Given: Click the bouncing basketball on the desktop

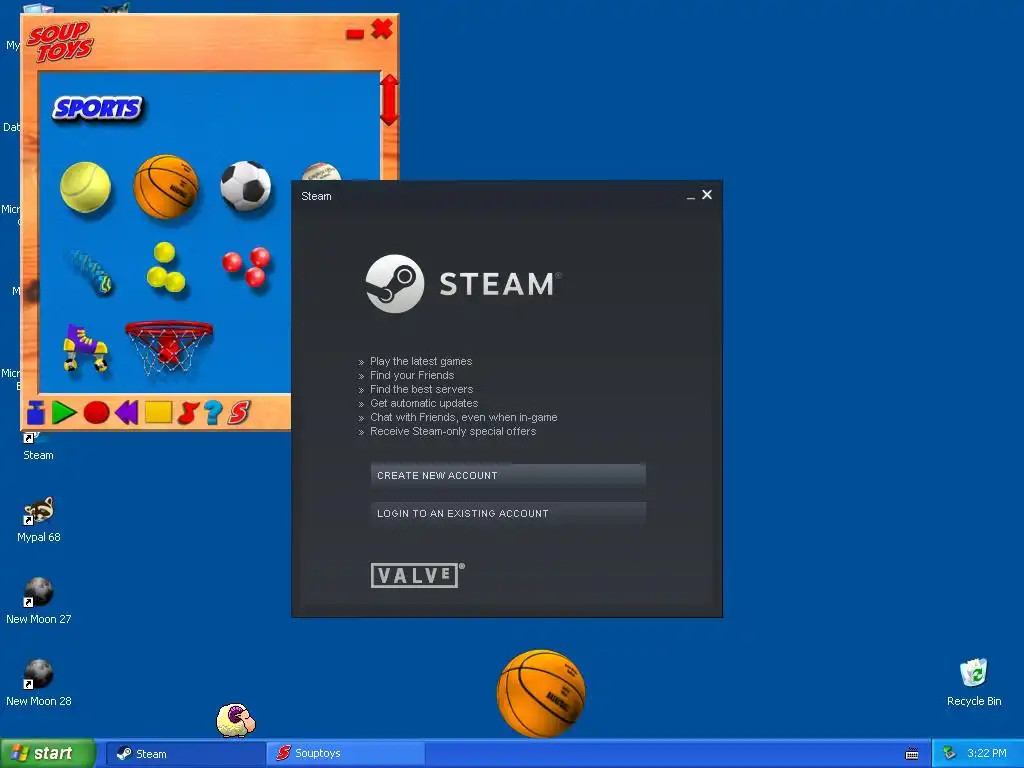Looking at the screenshot, I should click(x=541, y=694).
